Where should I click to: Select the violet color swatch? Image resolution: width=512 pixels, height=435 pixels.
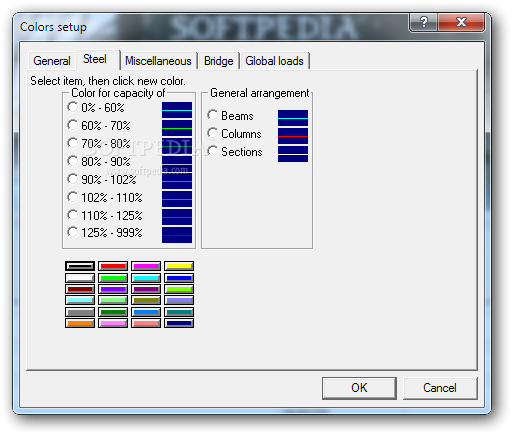[113, 289]
